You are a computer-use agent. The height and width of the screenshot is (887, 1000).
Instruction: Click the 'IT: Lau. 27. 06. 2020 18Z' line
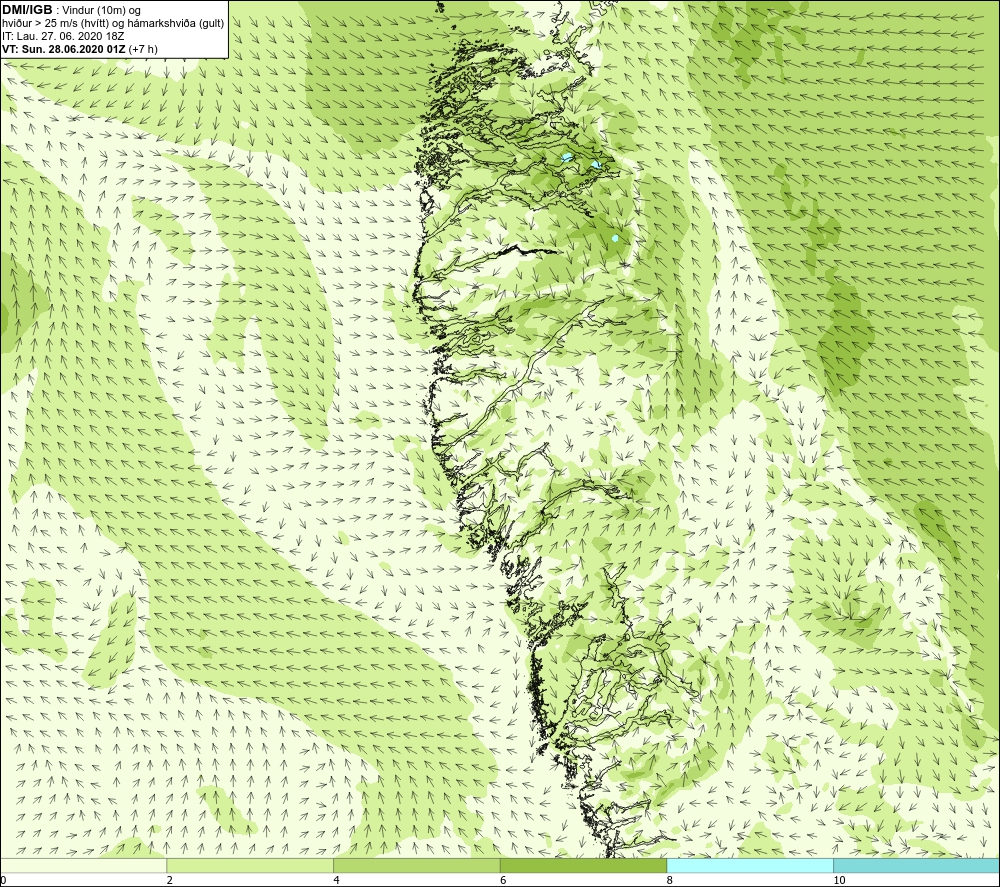62,36
